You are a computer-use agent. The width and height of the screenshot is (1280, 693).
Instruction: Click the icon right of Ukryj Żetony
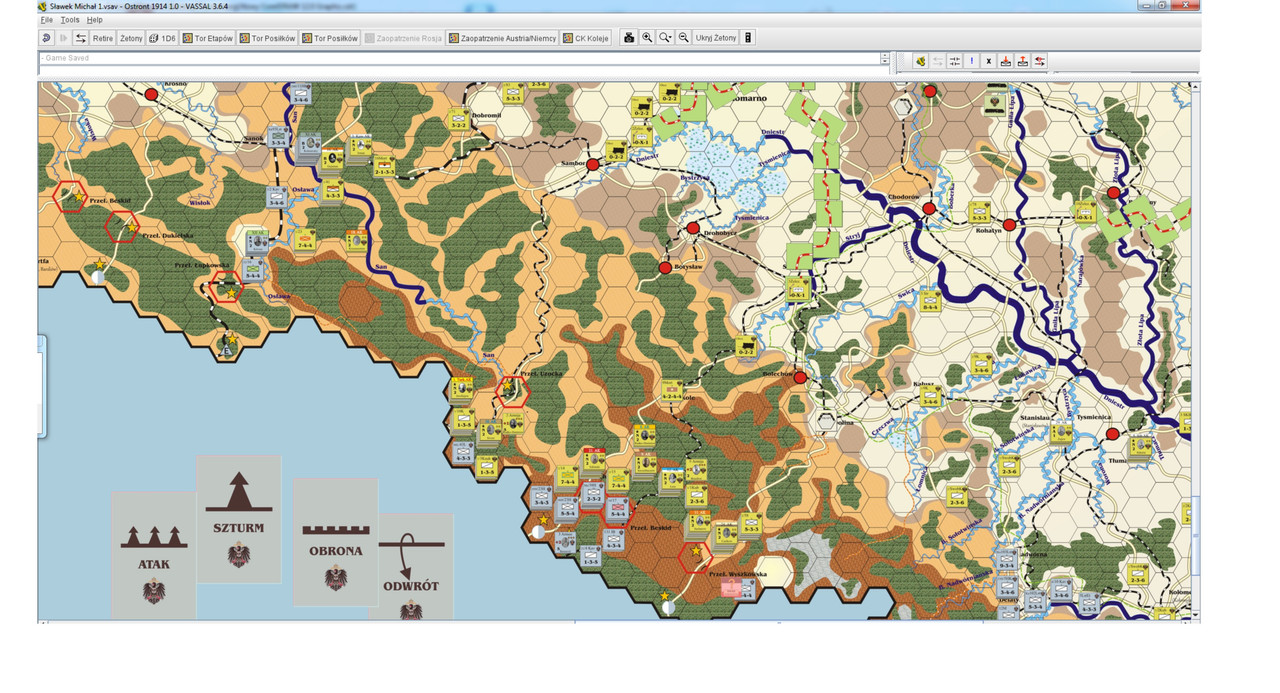[x=748, y=38]
